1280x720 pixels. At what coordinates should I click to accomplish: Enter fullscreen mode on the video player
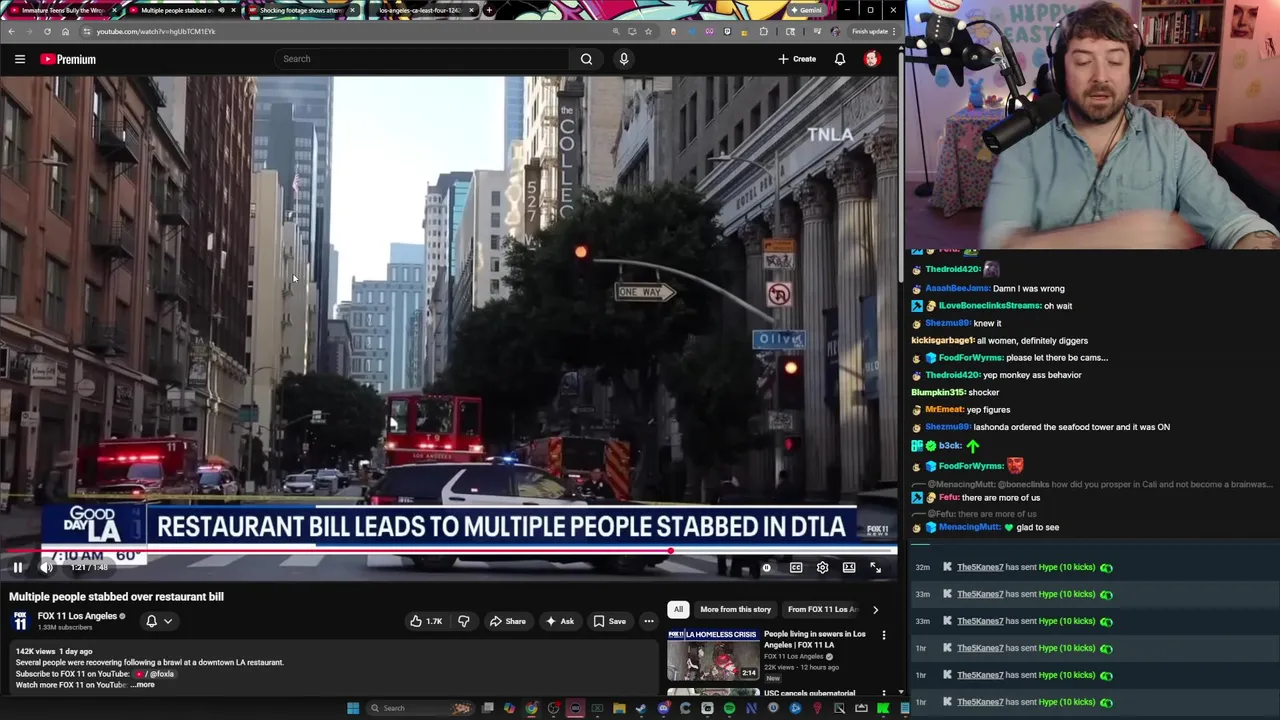[x=875, y=567]
